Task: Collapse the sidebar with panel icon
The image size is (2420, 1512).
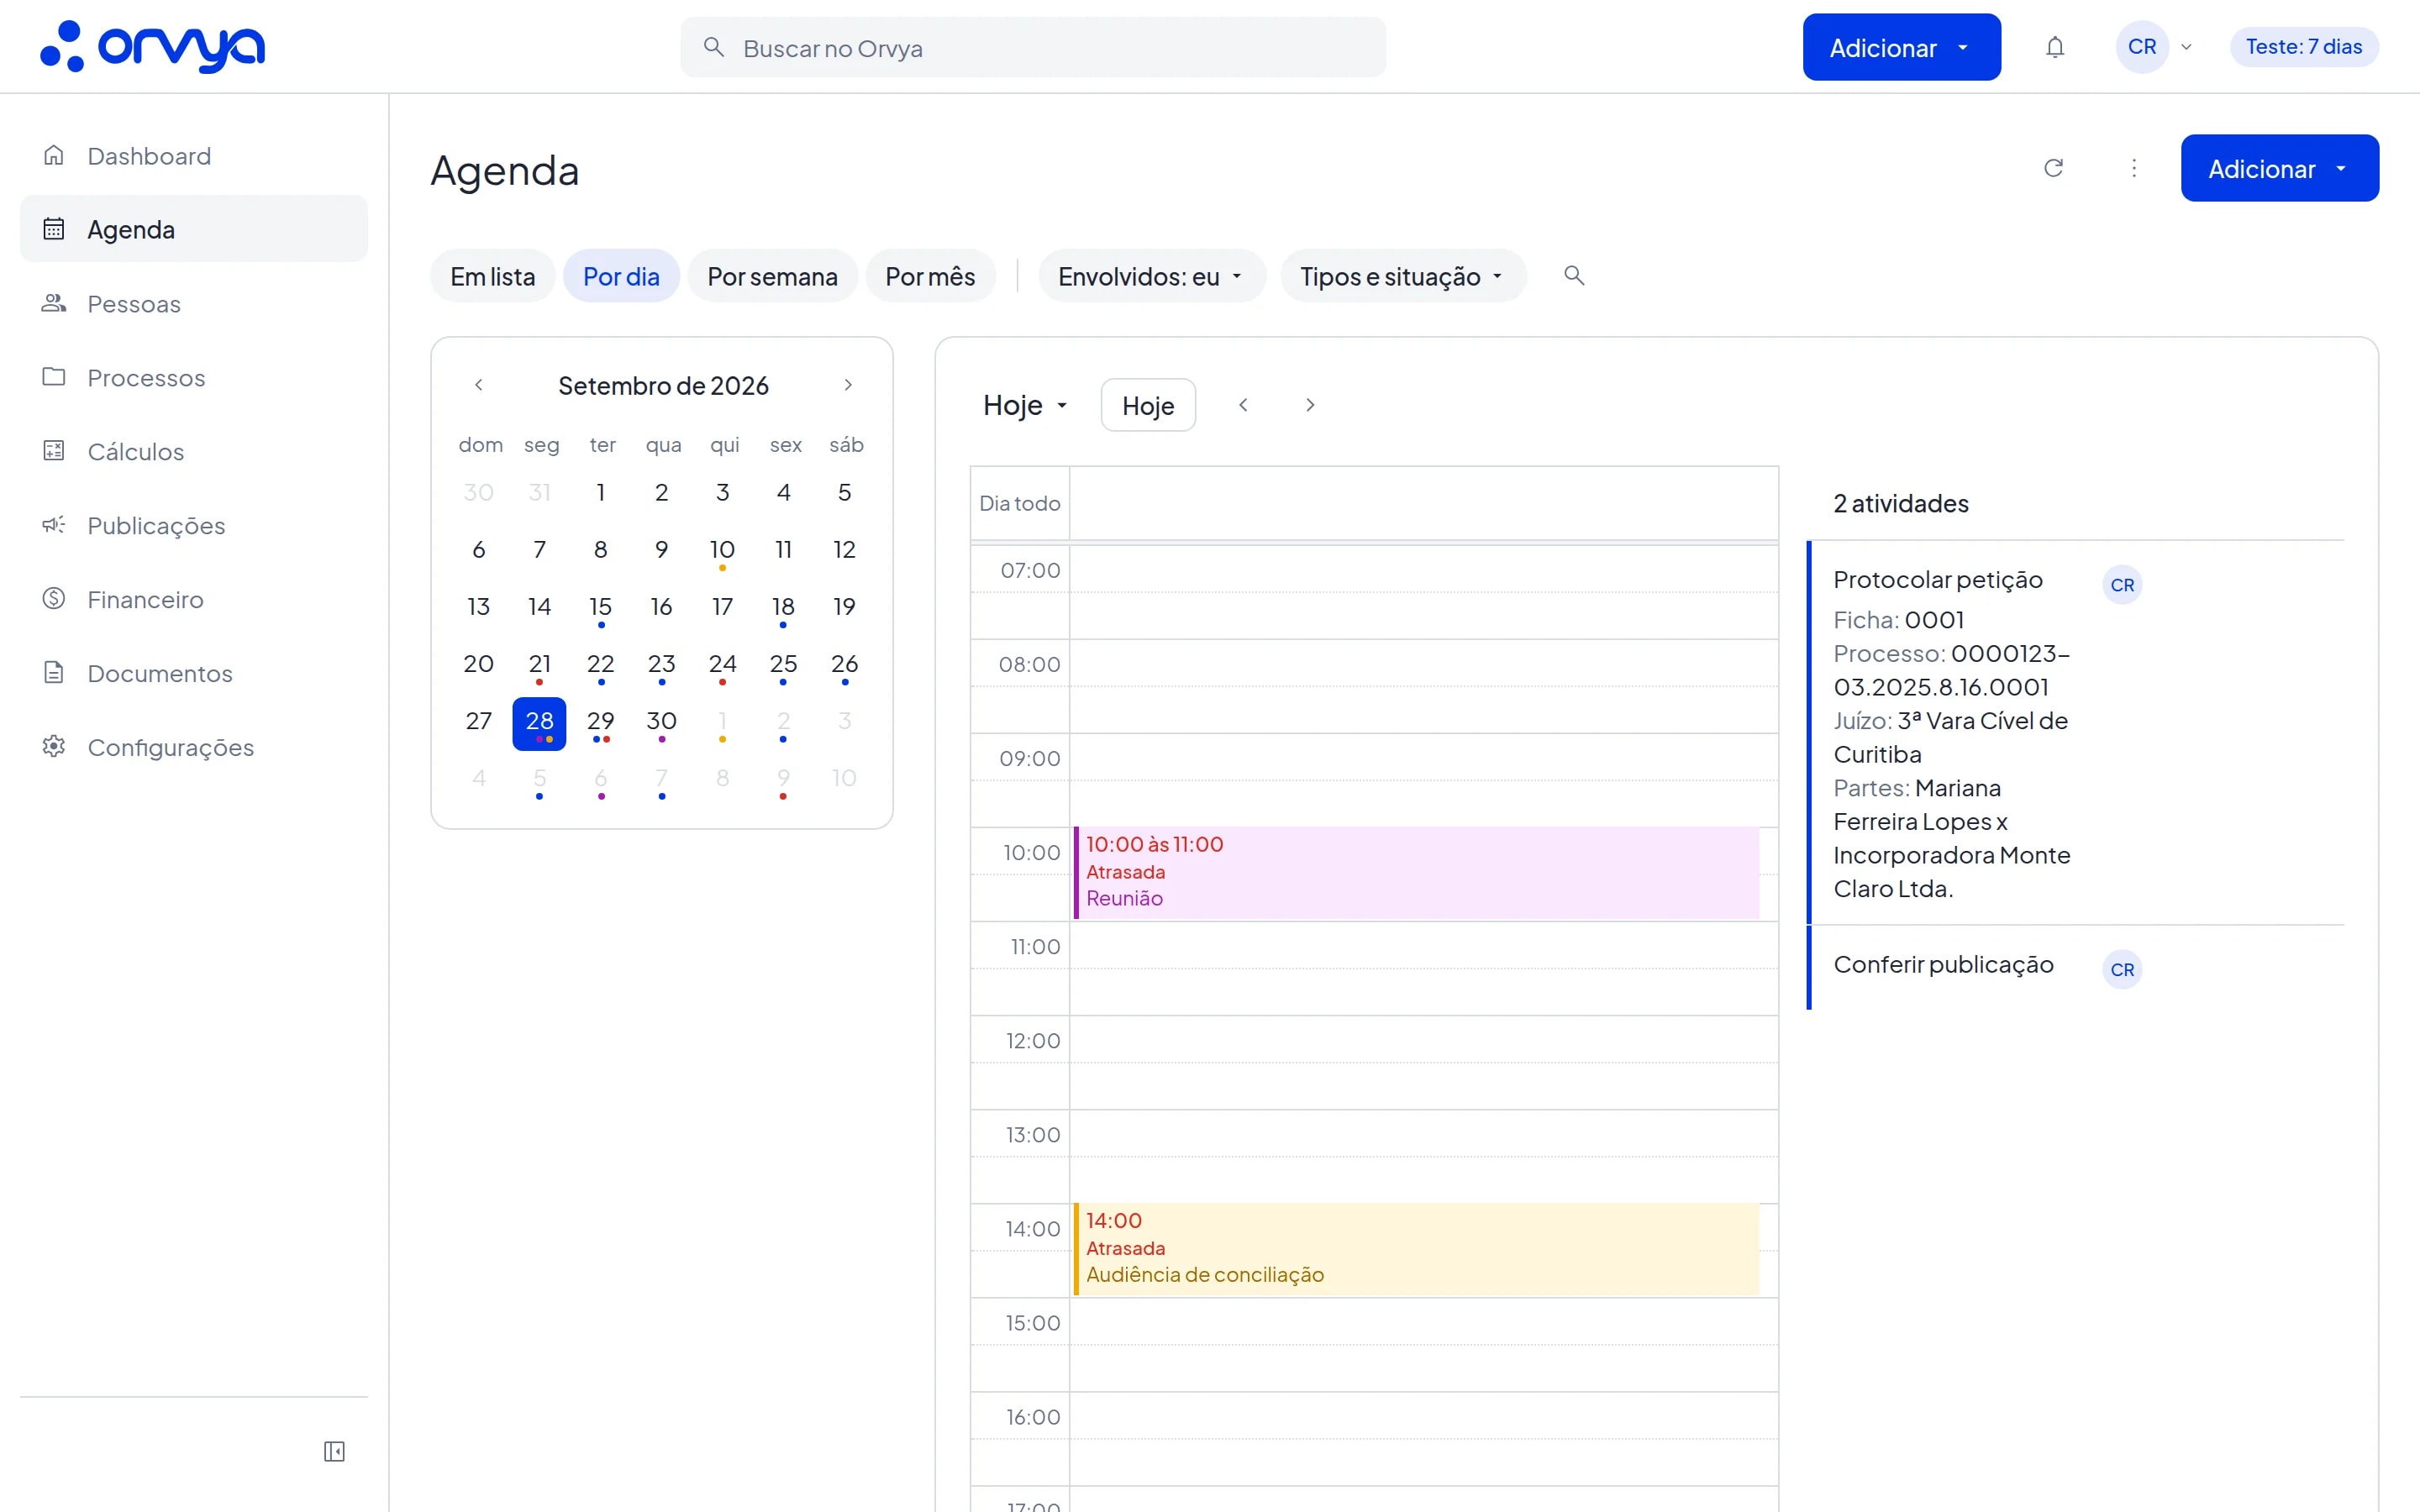Action: (334, 1451)
